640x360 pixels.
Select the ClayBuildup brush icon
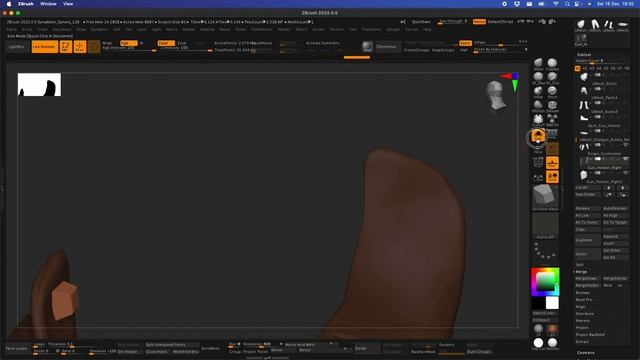click(x=552, y=63)
